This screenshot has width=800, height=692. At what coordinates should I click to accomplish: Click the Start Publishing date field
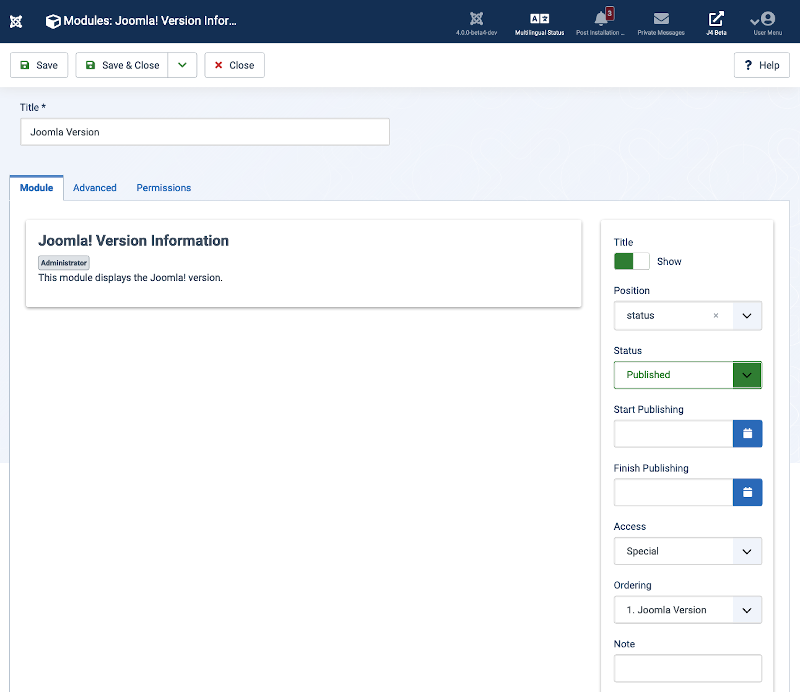click(673, 434)
